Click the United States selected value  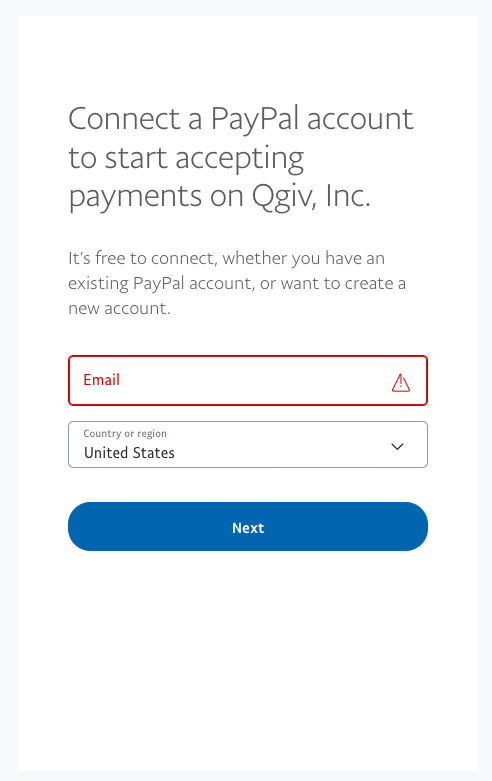[x=129, y=453]
